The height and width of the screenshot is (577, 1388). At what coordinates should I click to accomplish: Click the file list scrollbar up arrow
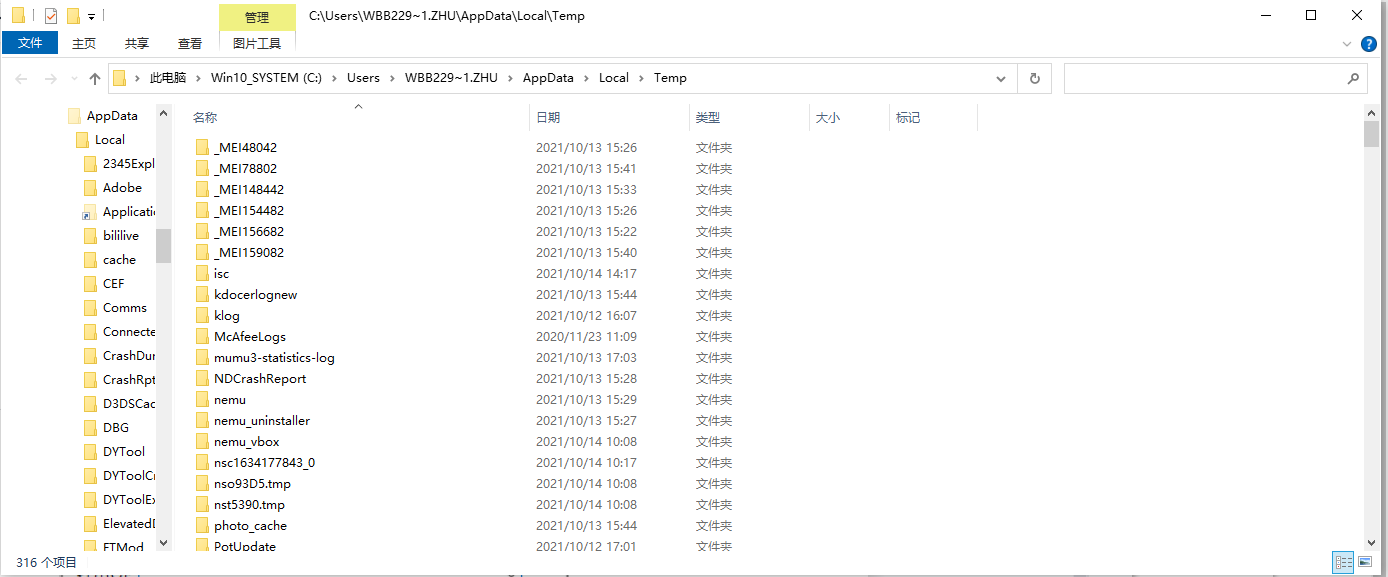click(1371, 114)
